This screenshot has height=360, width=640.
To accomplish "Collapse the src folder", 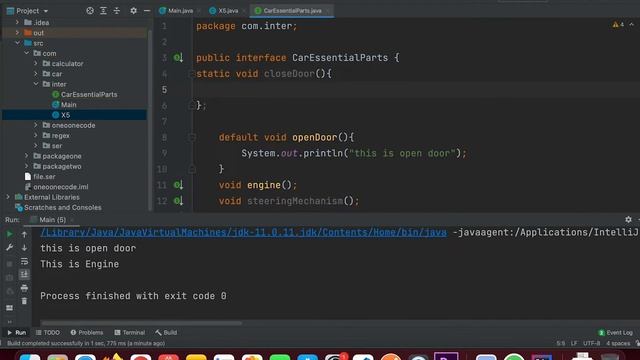I will pyautogui.click(x=17, y=43).
